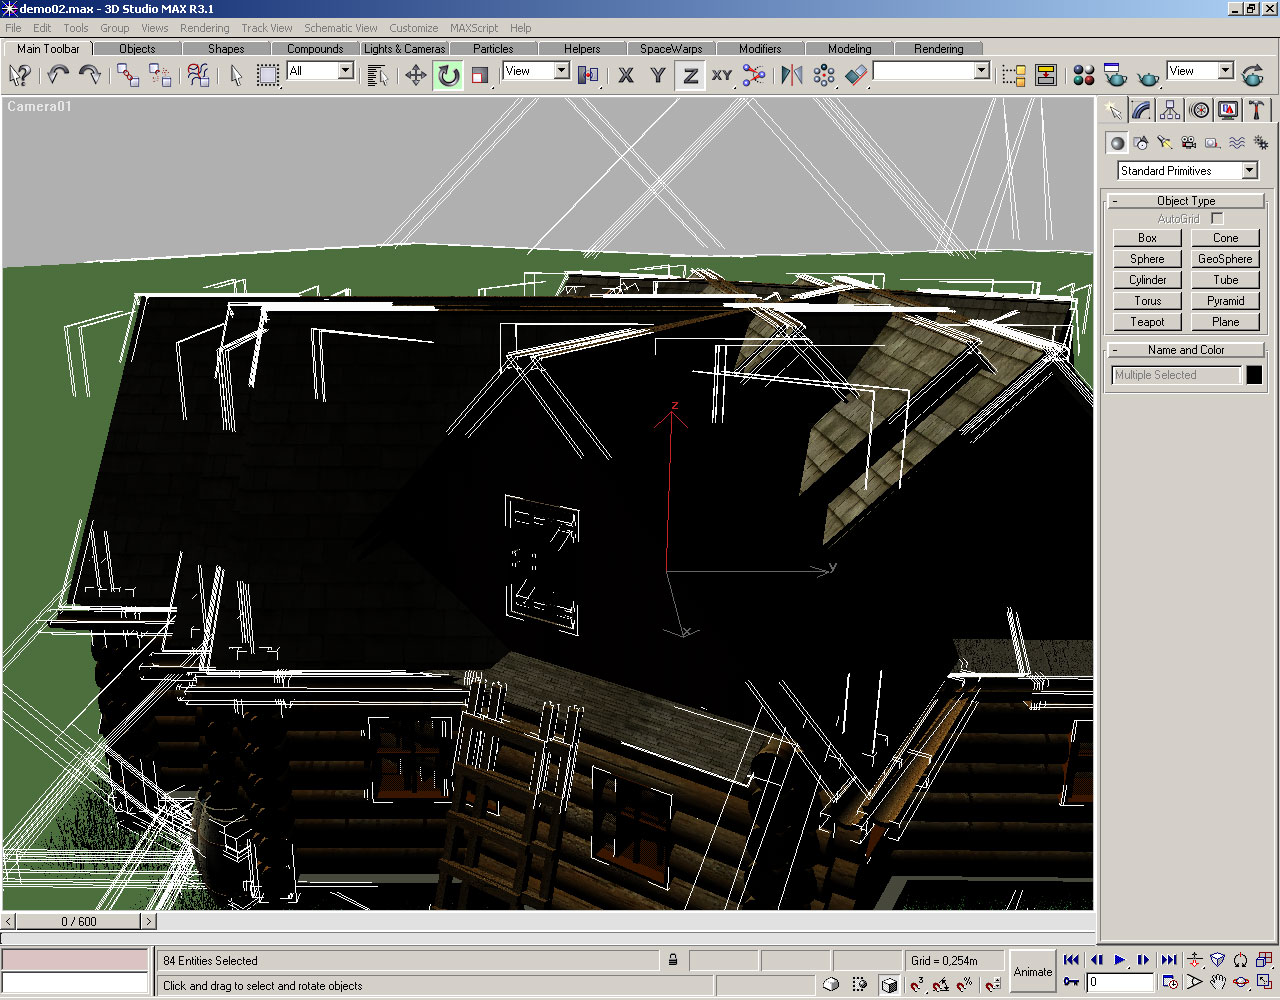Viewport: 1280px width, 1000px height.
Task: Toggle the selection lock padlock
Action: [x=673, y=960]
